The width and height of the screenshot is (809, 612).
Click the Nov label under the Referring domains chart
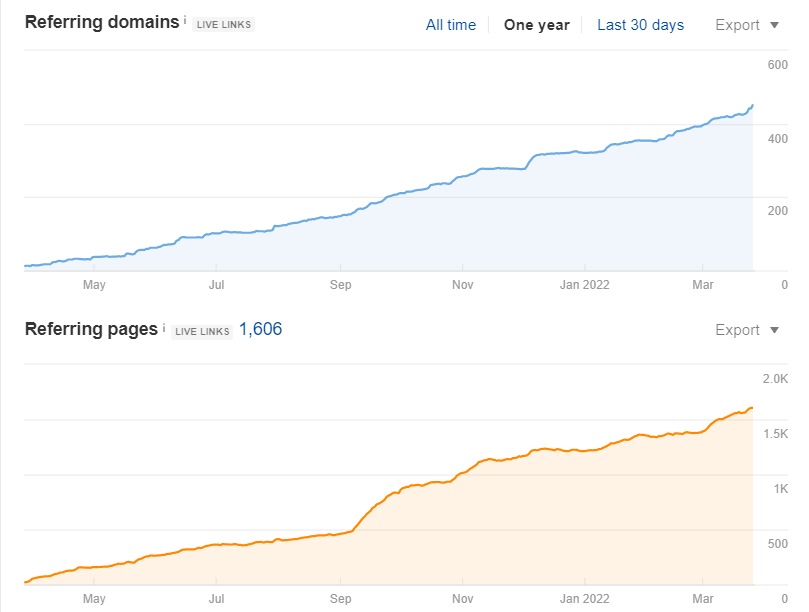click(463, 285)
